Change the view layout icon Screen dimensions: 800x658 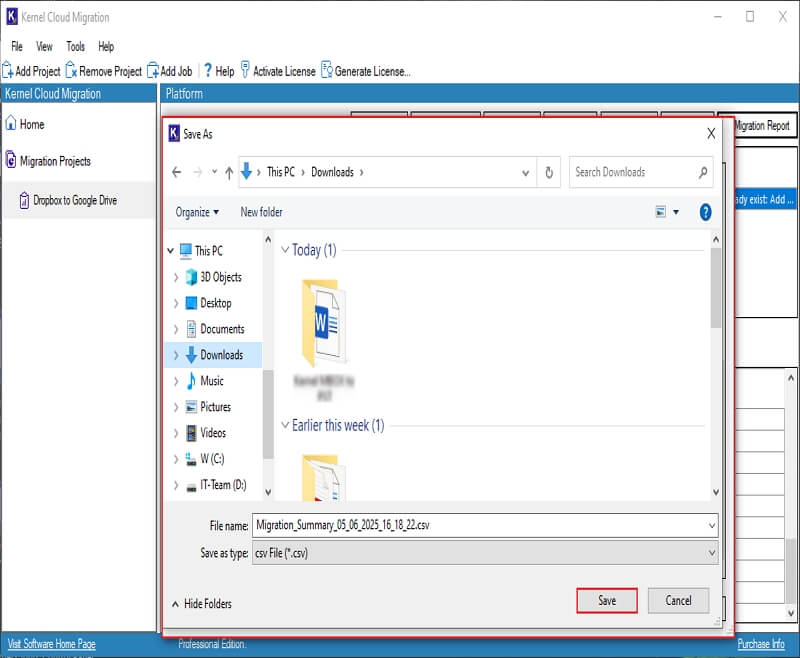(x=661, y=212)
